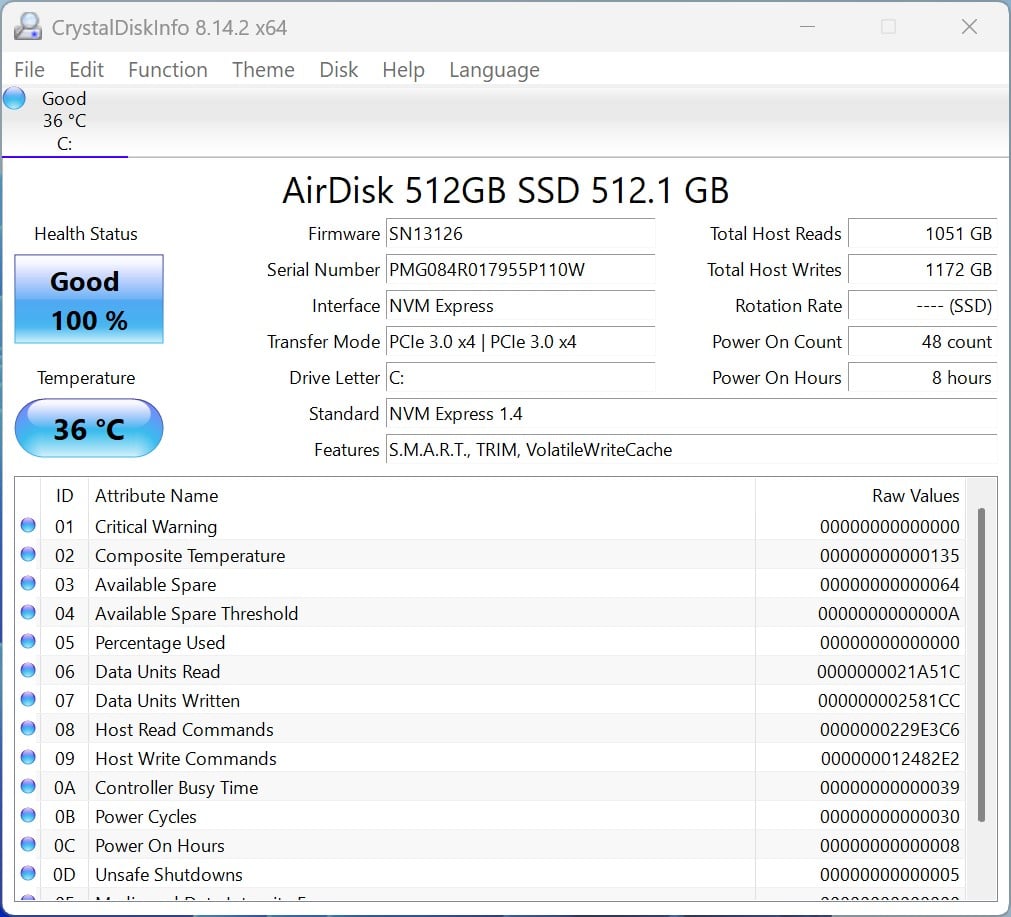
Task: Click the Power On Hours value 8 hours
Action: [x=923, y=378]
